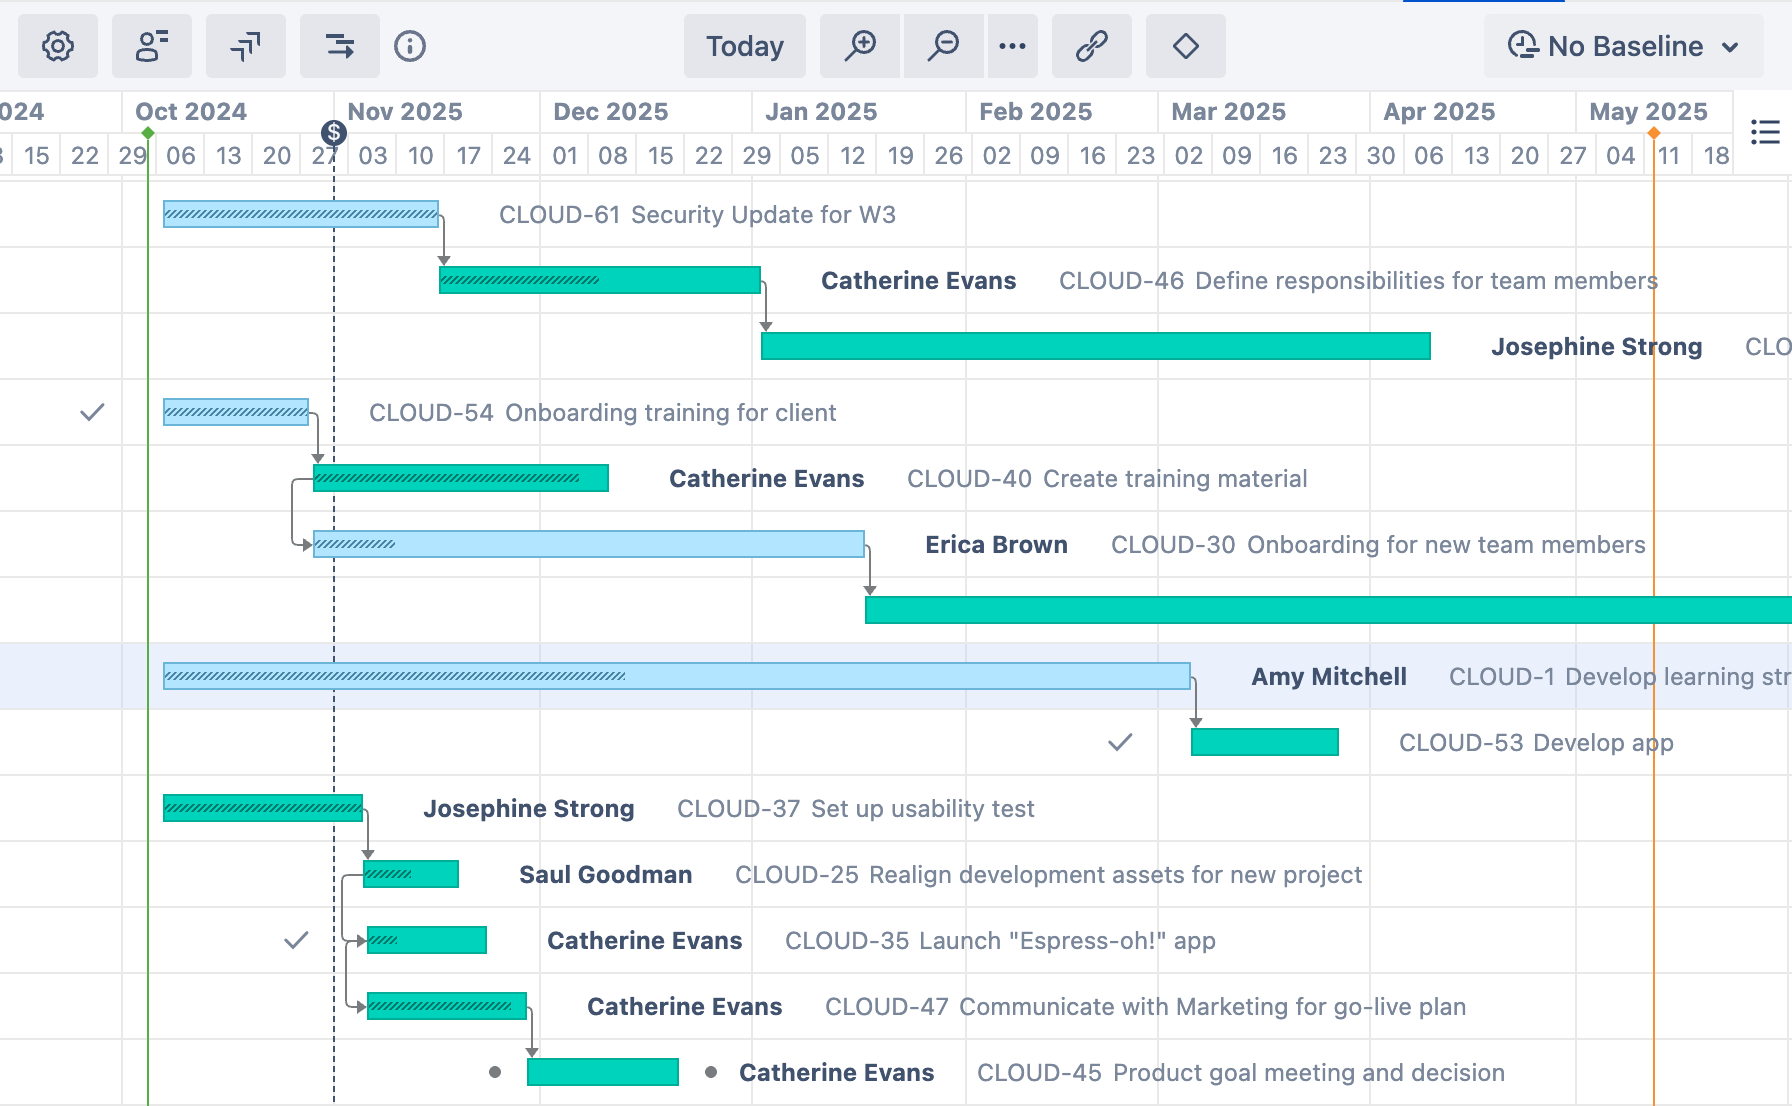The image size is (1792, 1106).
Task: Select the link dependencies icon
Action: click(1091, 46)
